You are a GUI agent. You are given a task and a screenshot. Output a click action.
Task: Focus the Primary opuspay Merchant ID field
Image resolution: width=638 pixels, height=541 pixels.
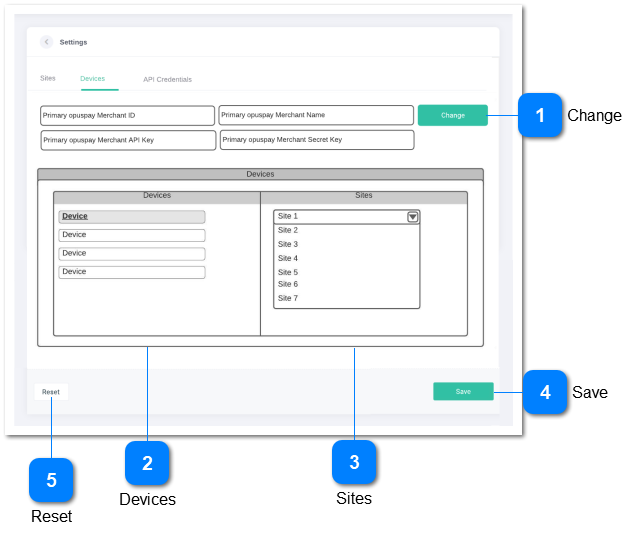[x=127, y=116]
